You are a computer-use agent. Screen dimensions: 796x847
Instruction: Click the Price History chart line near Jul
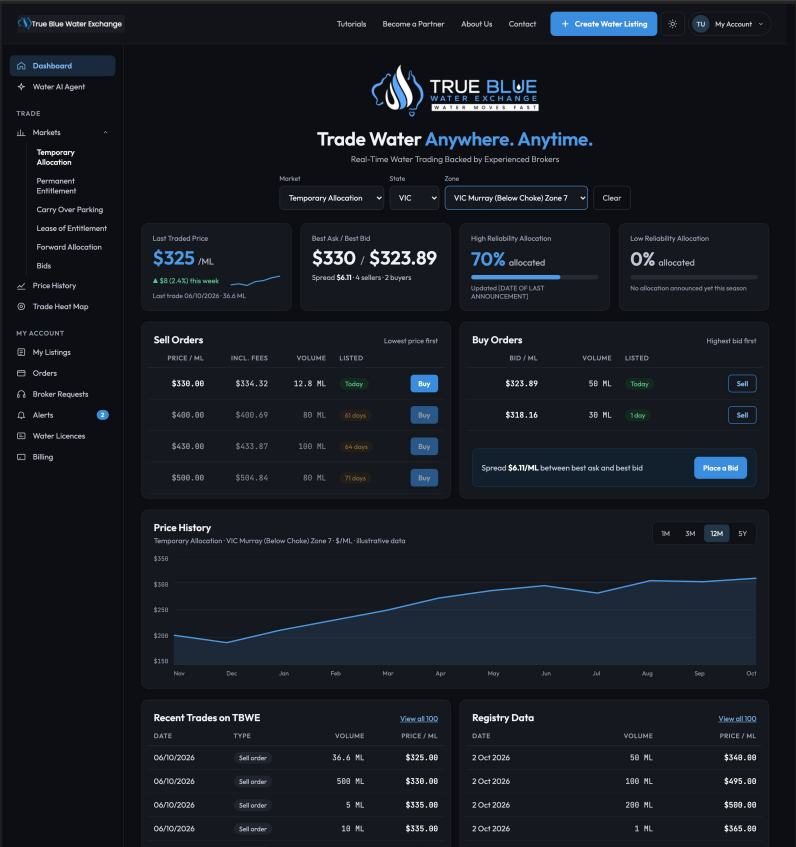pyautogui.click(x=597, y=593)
